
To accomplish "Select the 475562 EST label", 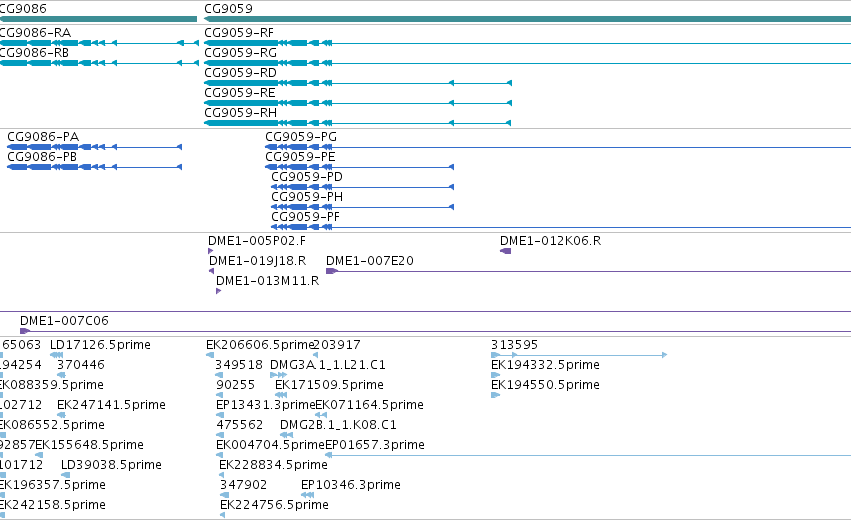I will click(x=240, y=426).
